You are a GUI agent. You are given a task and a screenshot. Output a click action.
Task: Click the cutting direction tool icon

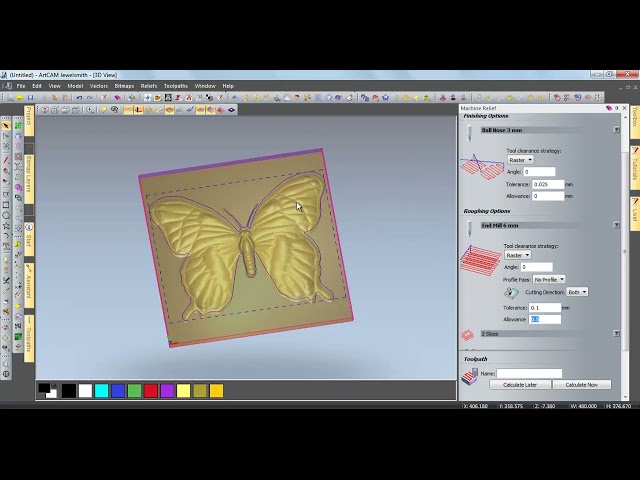point(511,292)
